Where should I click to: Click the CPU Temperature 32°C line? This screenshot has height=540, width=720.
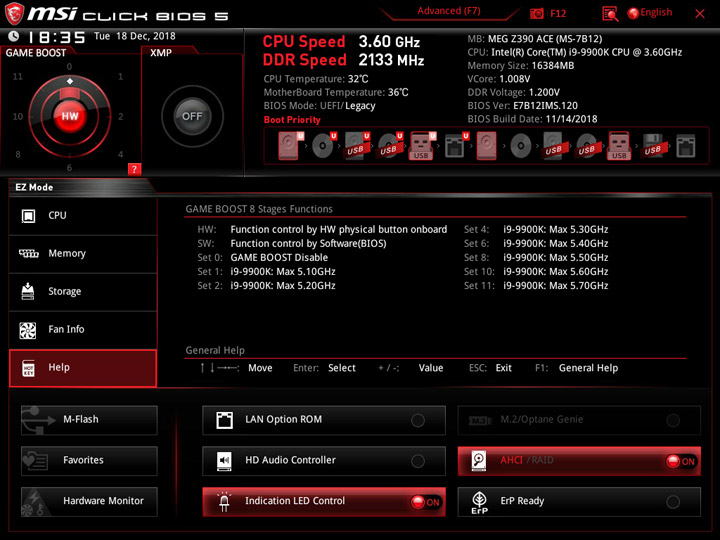[316, 79]
